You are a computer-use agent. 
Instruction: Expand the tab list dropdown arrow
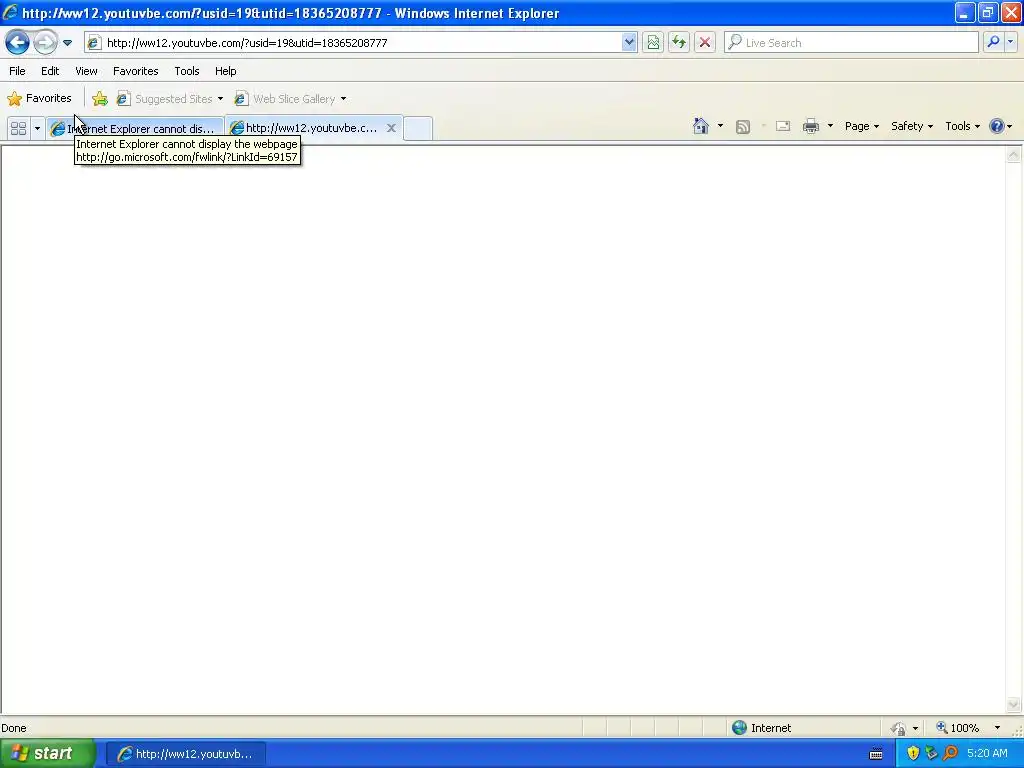37,129
